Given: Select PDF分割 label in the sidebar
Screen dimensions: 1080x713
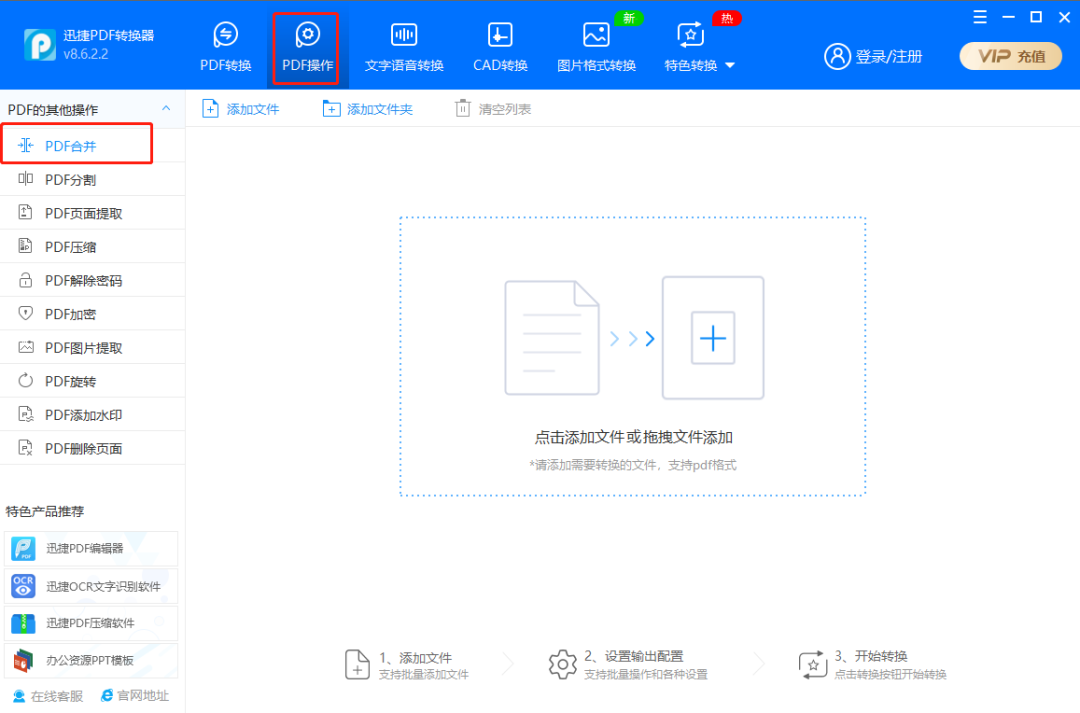Looking at the screenshot, I should pos(70,180).
